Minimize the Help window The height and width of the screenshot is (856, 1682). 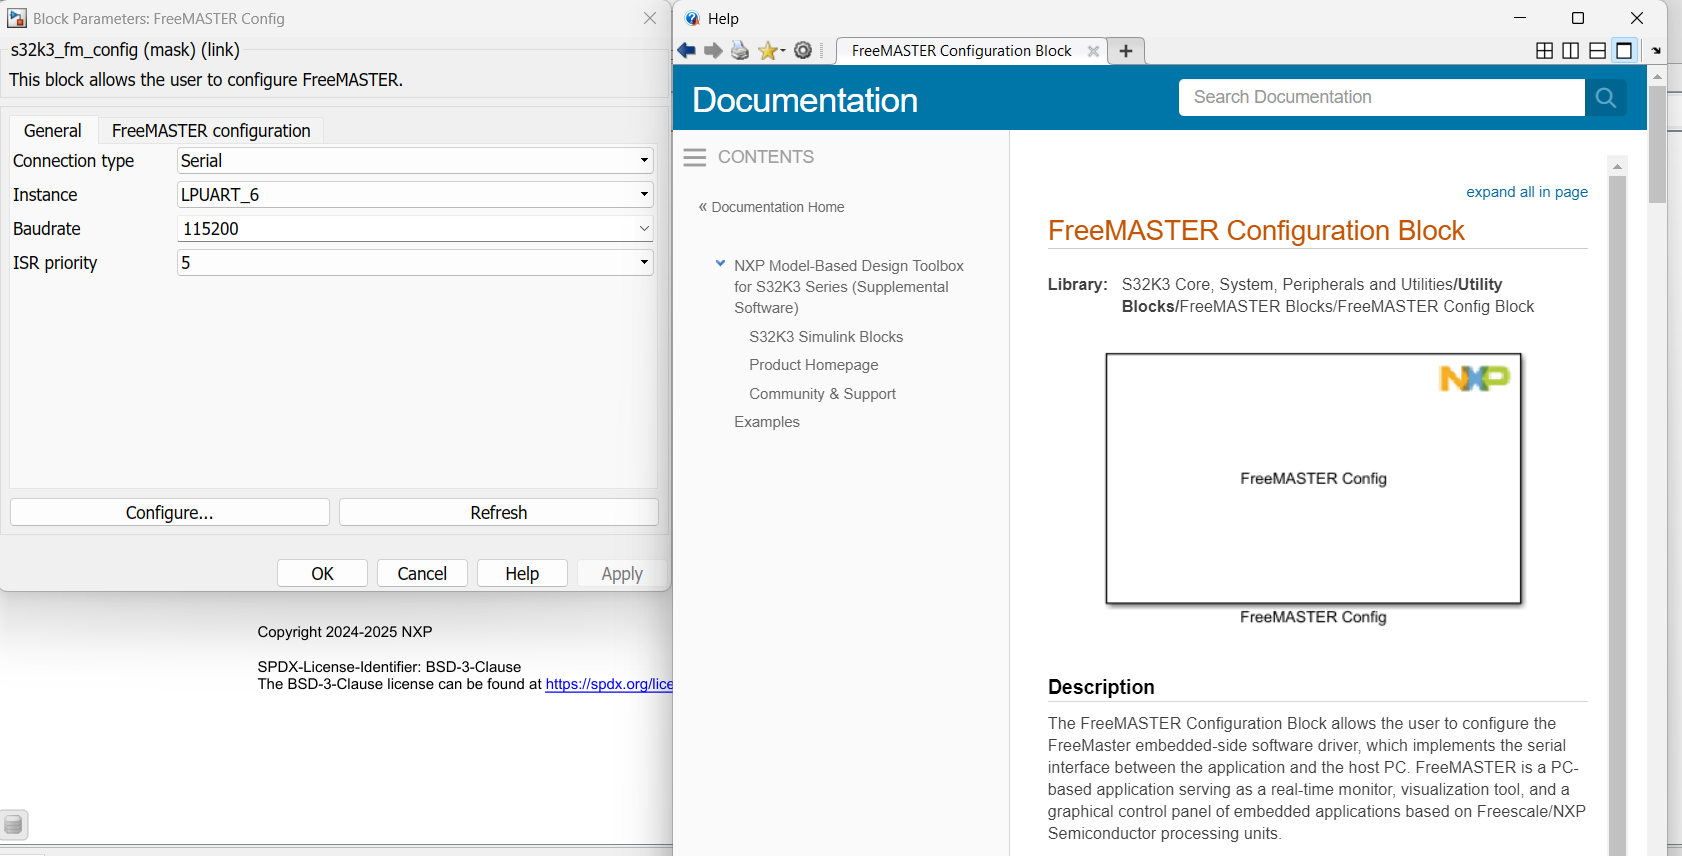[1520, 18]
